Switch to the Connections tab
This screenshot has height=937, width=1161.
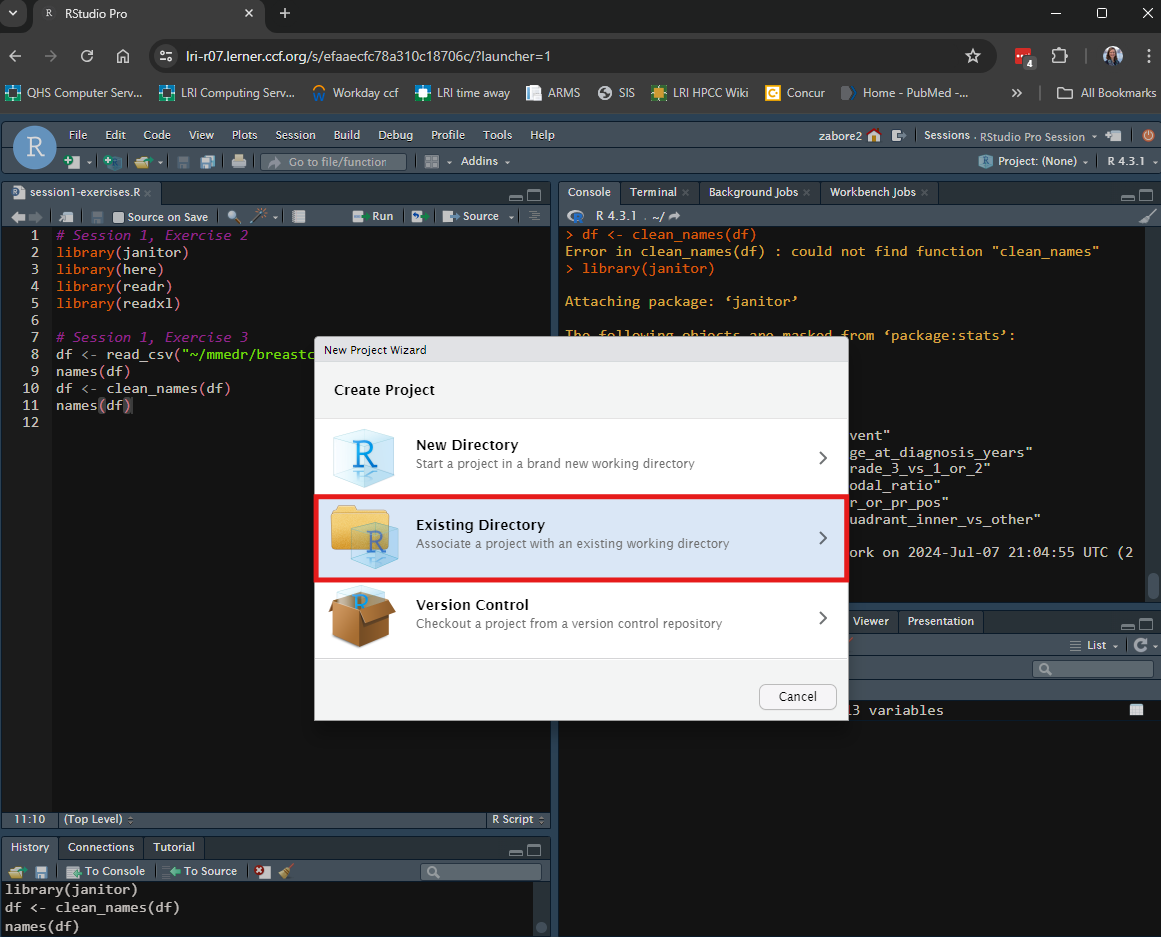coord(101,847)
